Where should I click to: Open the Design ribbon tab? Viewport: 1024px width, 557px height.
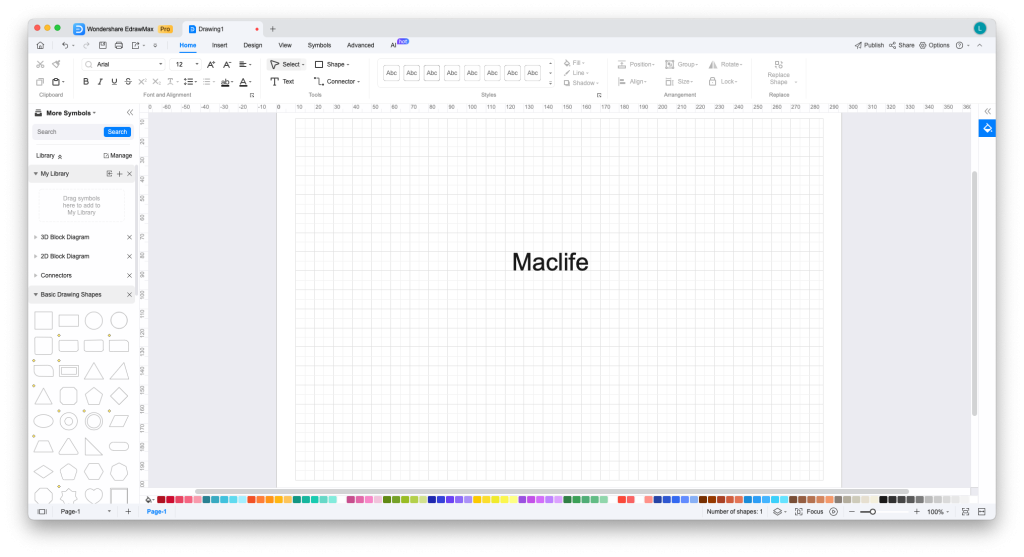coord(253,45)
